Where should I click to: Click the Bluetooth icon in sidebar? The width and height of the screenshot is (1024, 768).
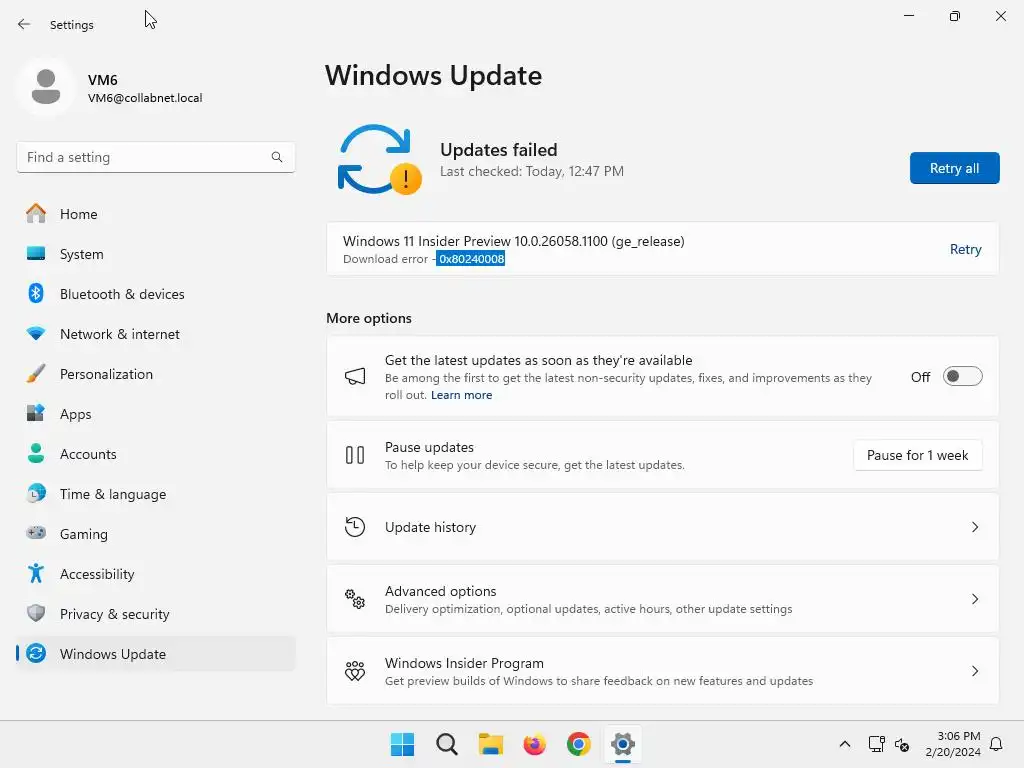[x=36, y=293]
